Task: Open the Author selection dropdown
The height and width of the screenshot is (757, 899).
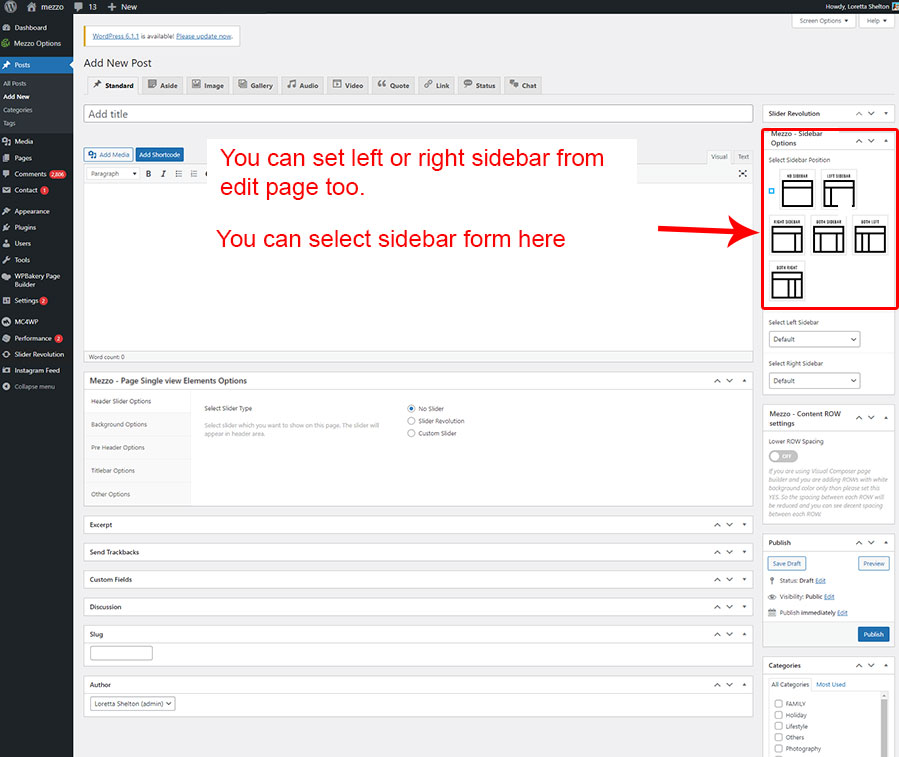Action: pos(132,704)
